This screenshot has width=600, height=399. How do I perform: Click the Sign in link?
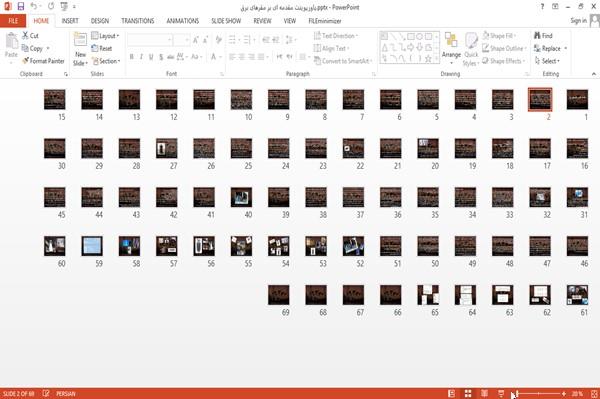pos(578,20)
